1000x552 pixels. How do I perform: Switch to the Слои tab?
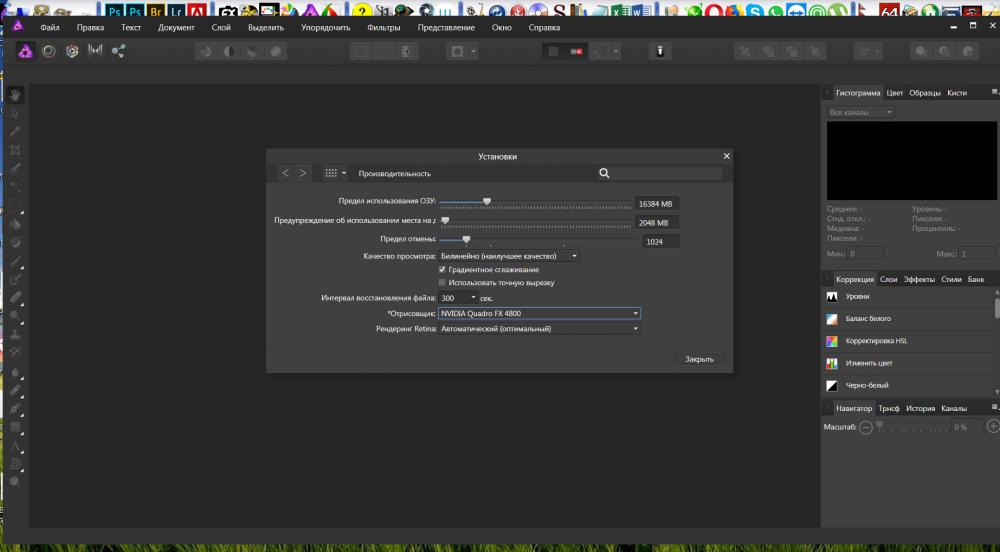pyautogui.click(x=888, y=279)
